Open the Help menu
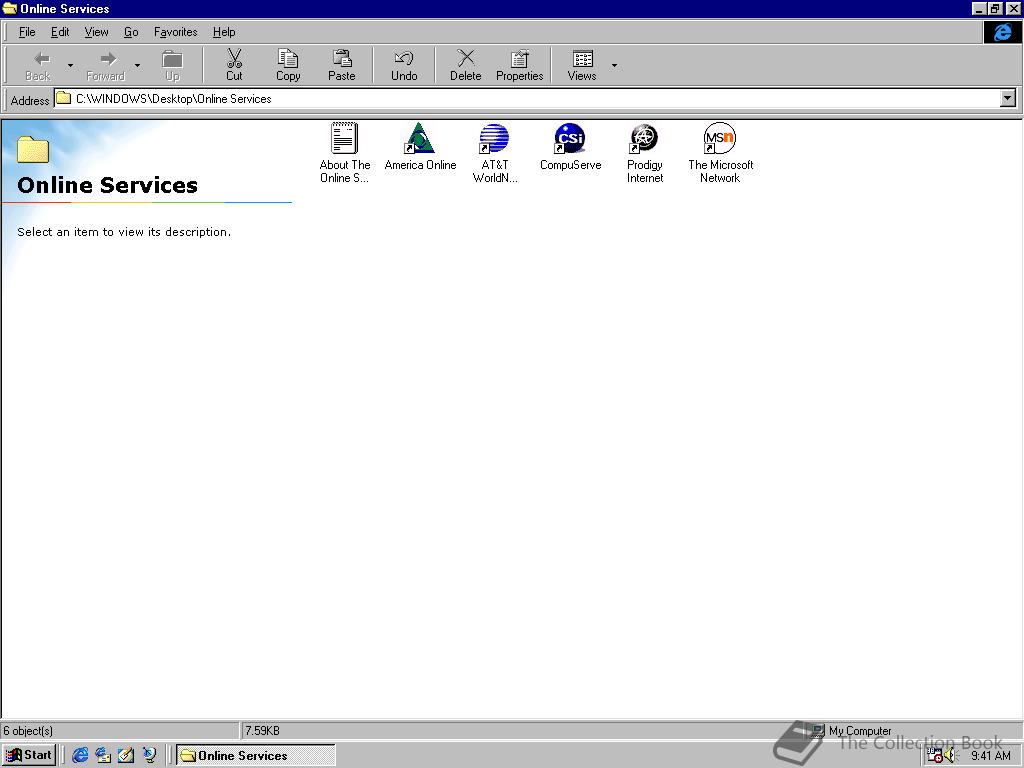The image size is (1024, 768). tap(224, 32)
